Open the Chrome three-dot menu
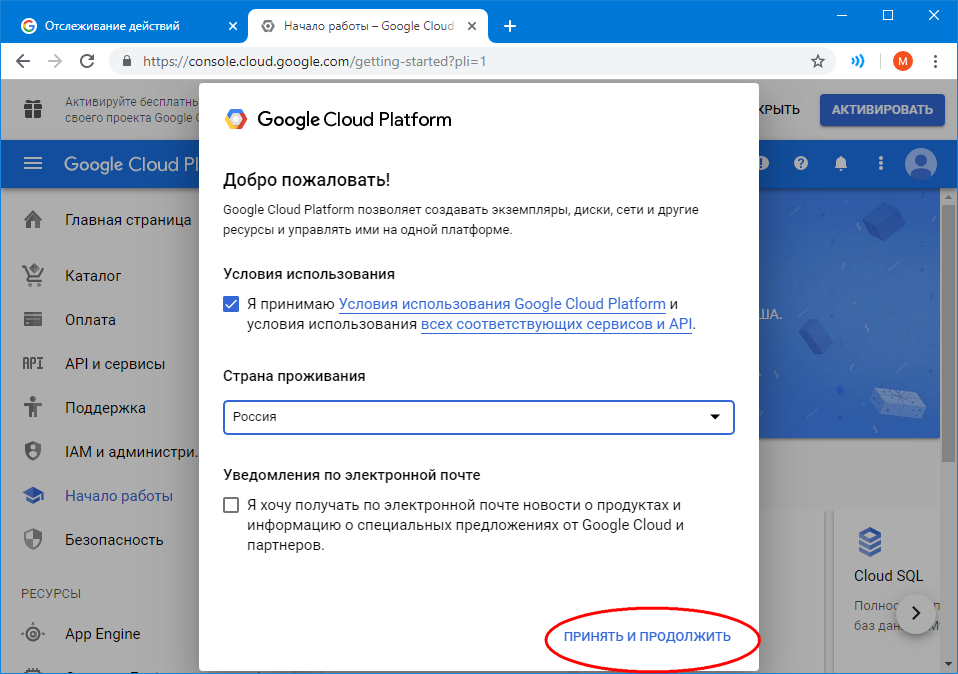Image resolution: width=958 pixels, height=674 pixels. [935, 61]
